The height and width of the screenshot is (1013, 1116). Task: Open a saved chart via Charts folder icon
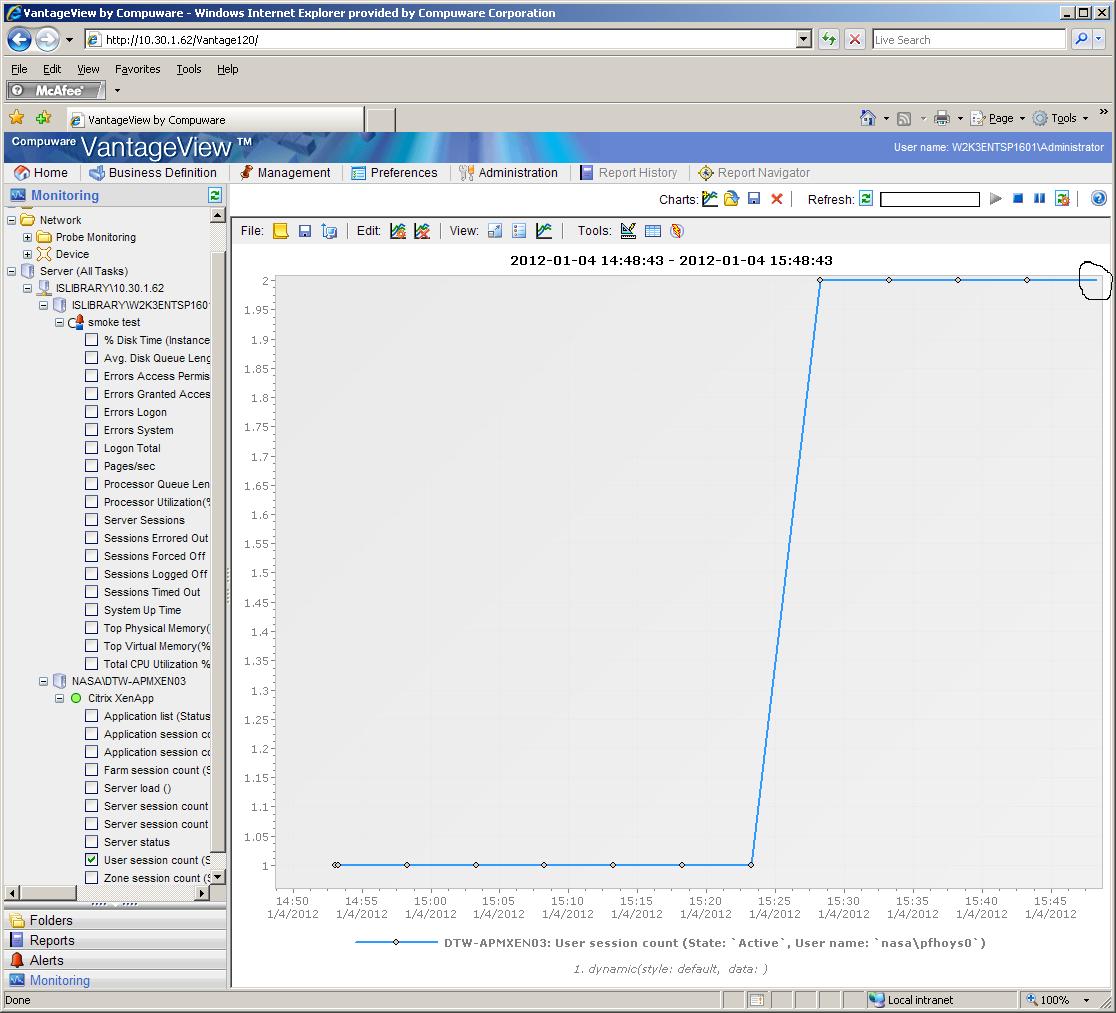click(732, 199)
